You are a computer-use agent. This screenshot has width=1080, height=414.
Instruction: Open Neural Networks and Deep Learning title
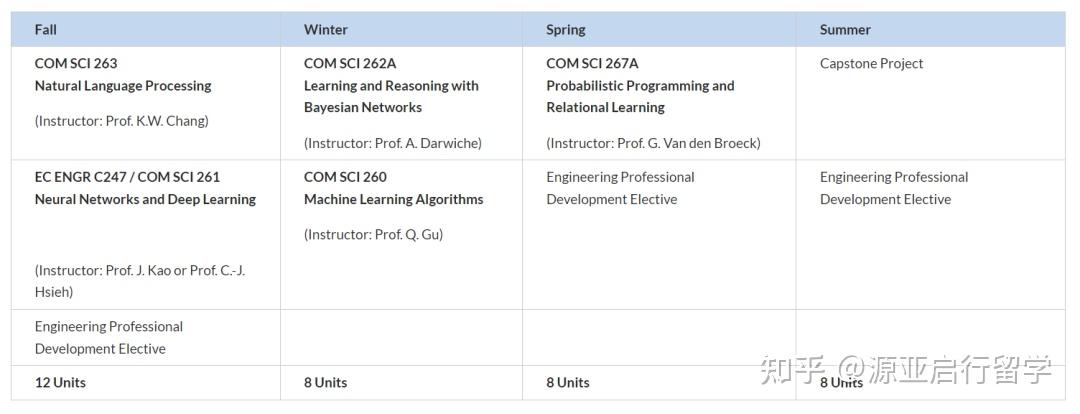point(145,199)
